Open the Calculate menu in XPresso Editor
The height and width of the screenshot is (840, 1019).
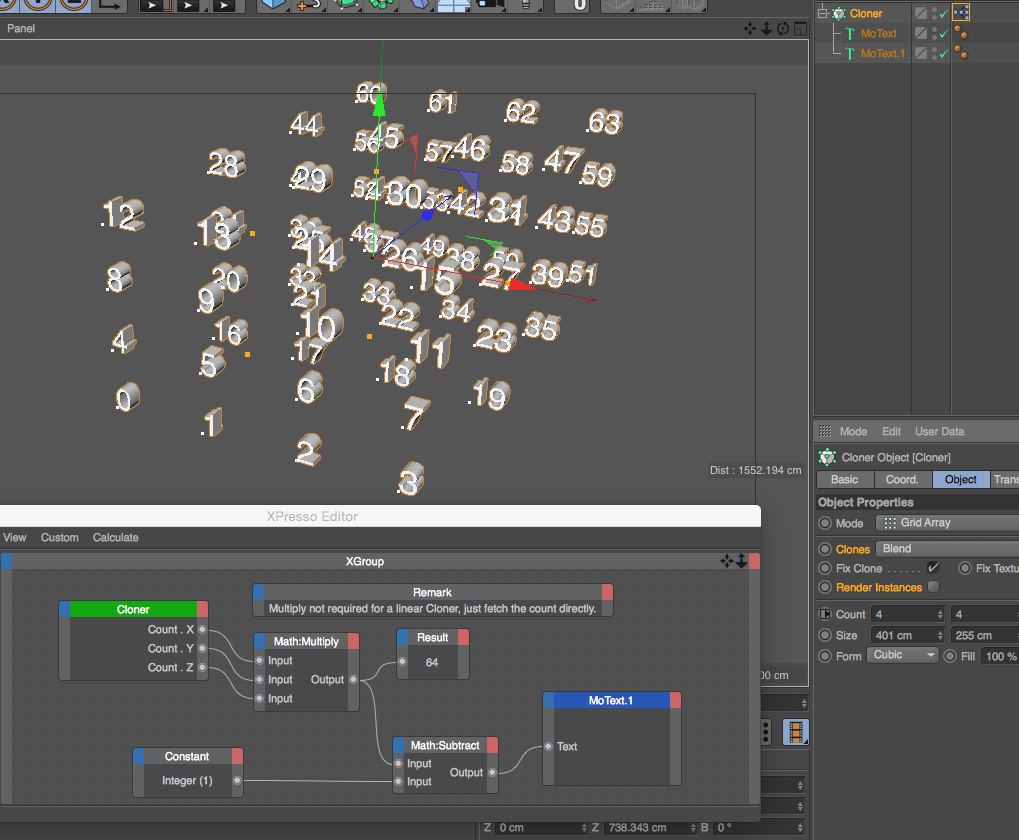[115, 537]
